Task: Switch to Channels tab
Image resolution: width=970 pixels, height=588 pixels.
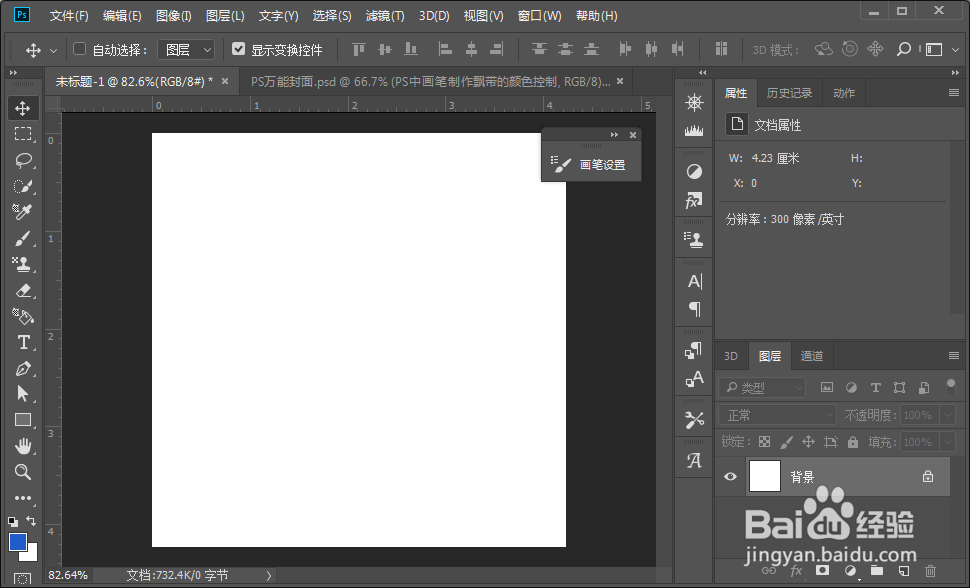Action: click(812, 356)
